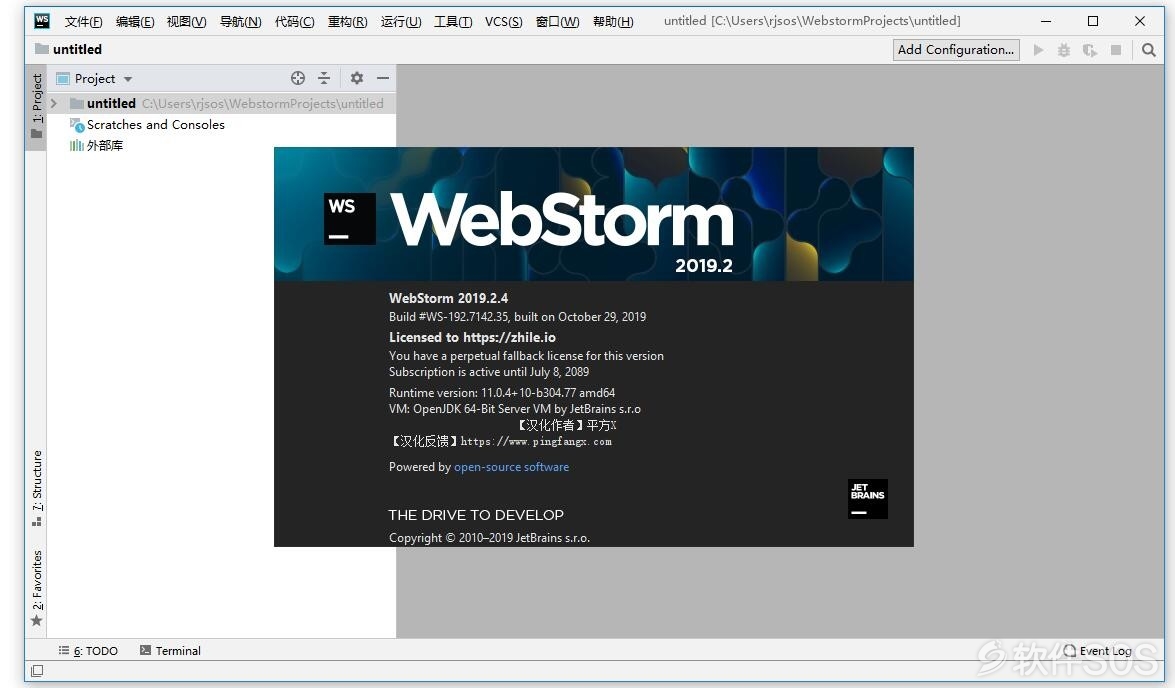Screen dimensions: 1175x688
Task: Click Licensed to https://zhile.io text
Action: point(472,337)
